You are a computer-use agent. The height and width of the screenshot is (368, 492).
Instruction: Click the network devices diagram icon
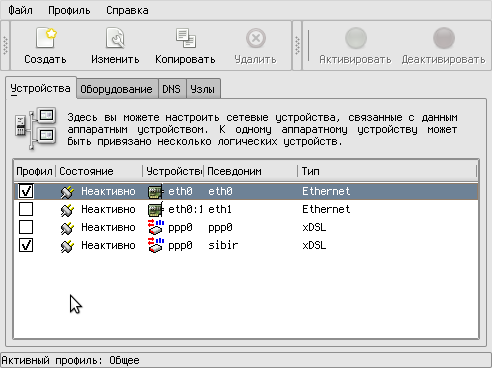tap(36, 128)
